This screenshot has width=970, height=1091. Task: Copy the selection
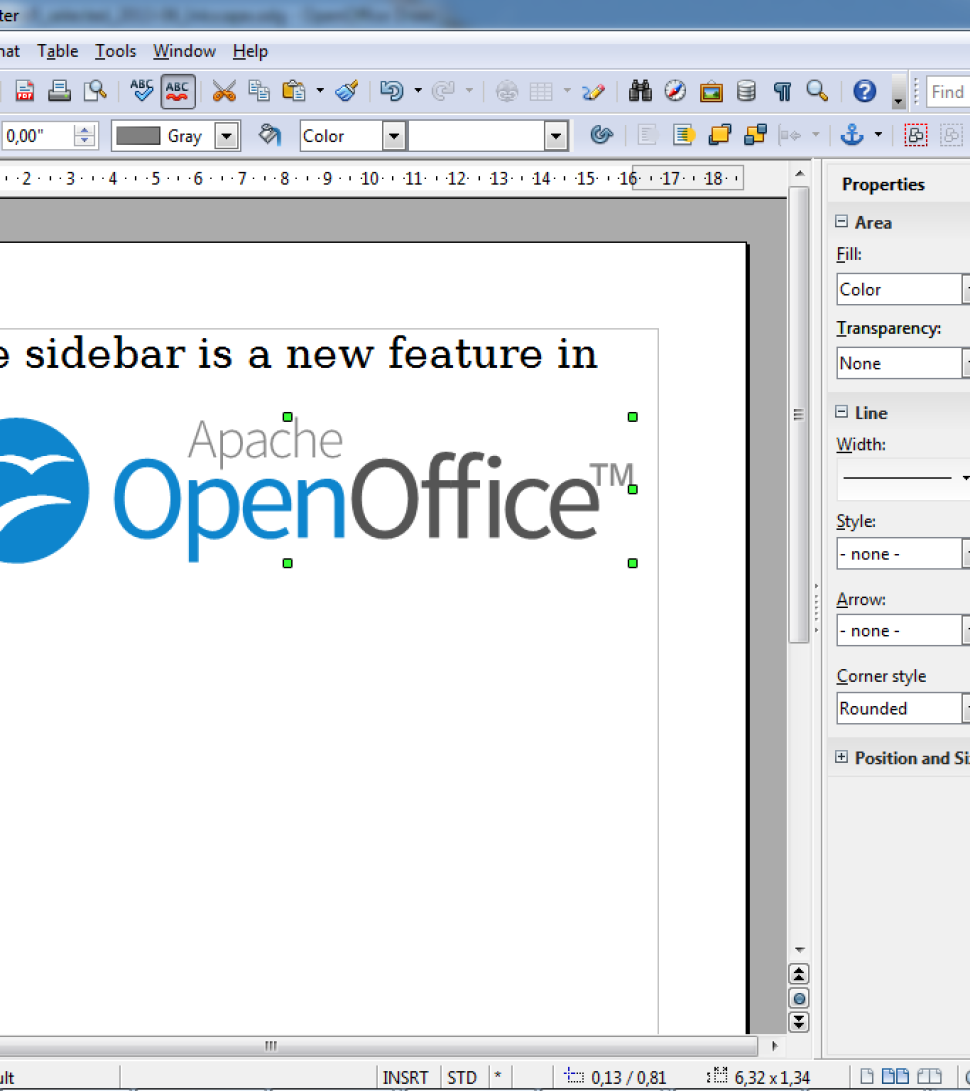pyautogui.click(x=259, y=91)
